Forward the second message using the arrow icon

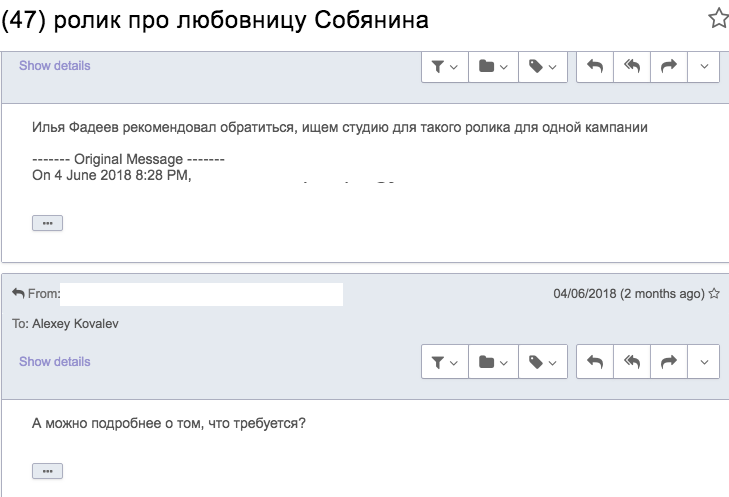pos(669,362)
